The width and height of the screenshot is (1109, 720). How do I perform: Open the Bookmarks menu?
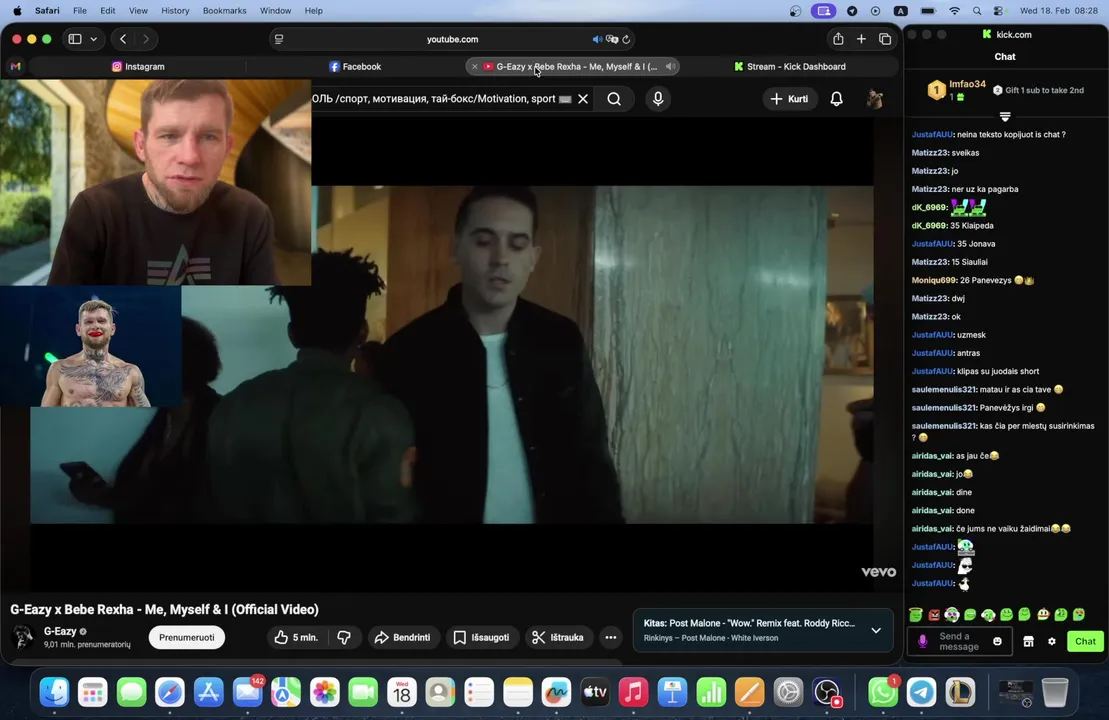pos(224,11)
